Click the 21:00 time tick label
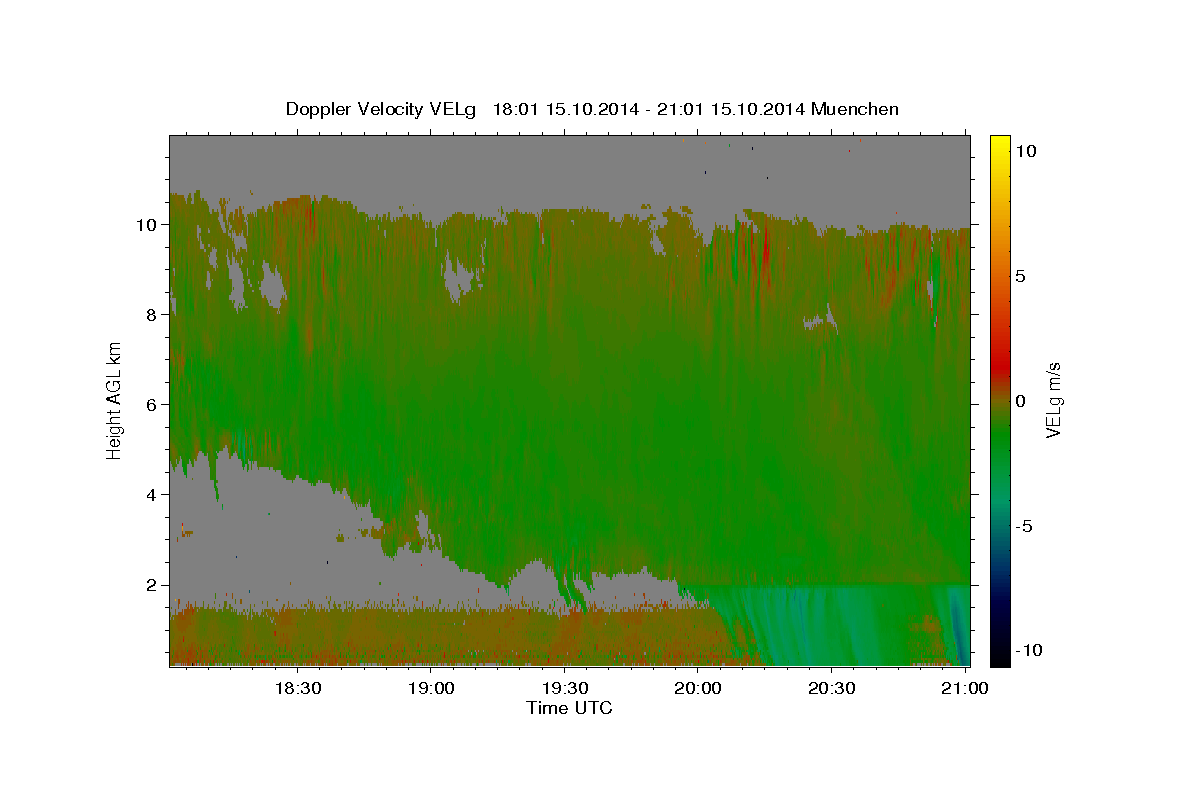 tap(964, 689)
